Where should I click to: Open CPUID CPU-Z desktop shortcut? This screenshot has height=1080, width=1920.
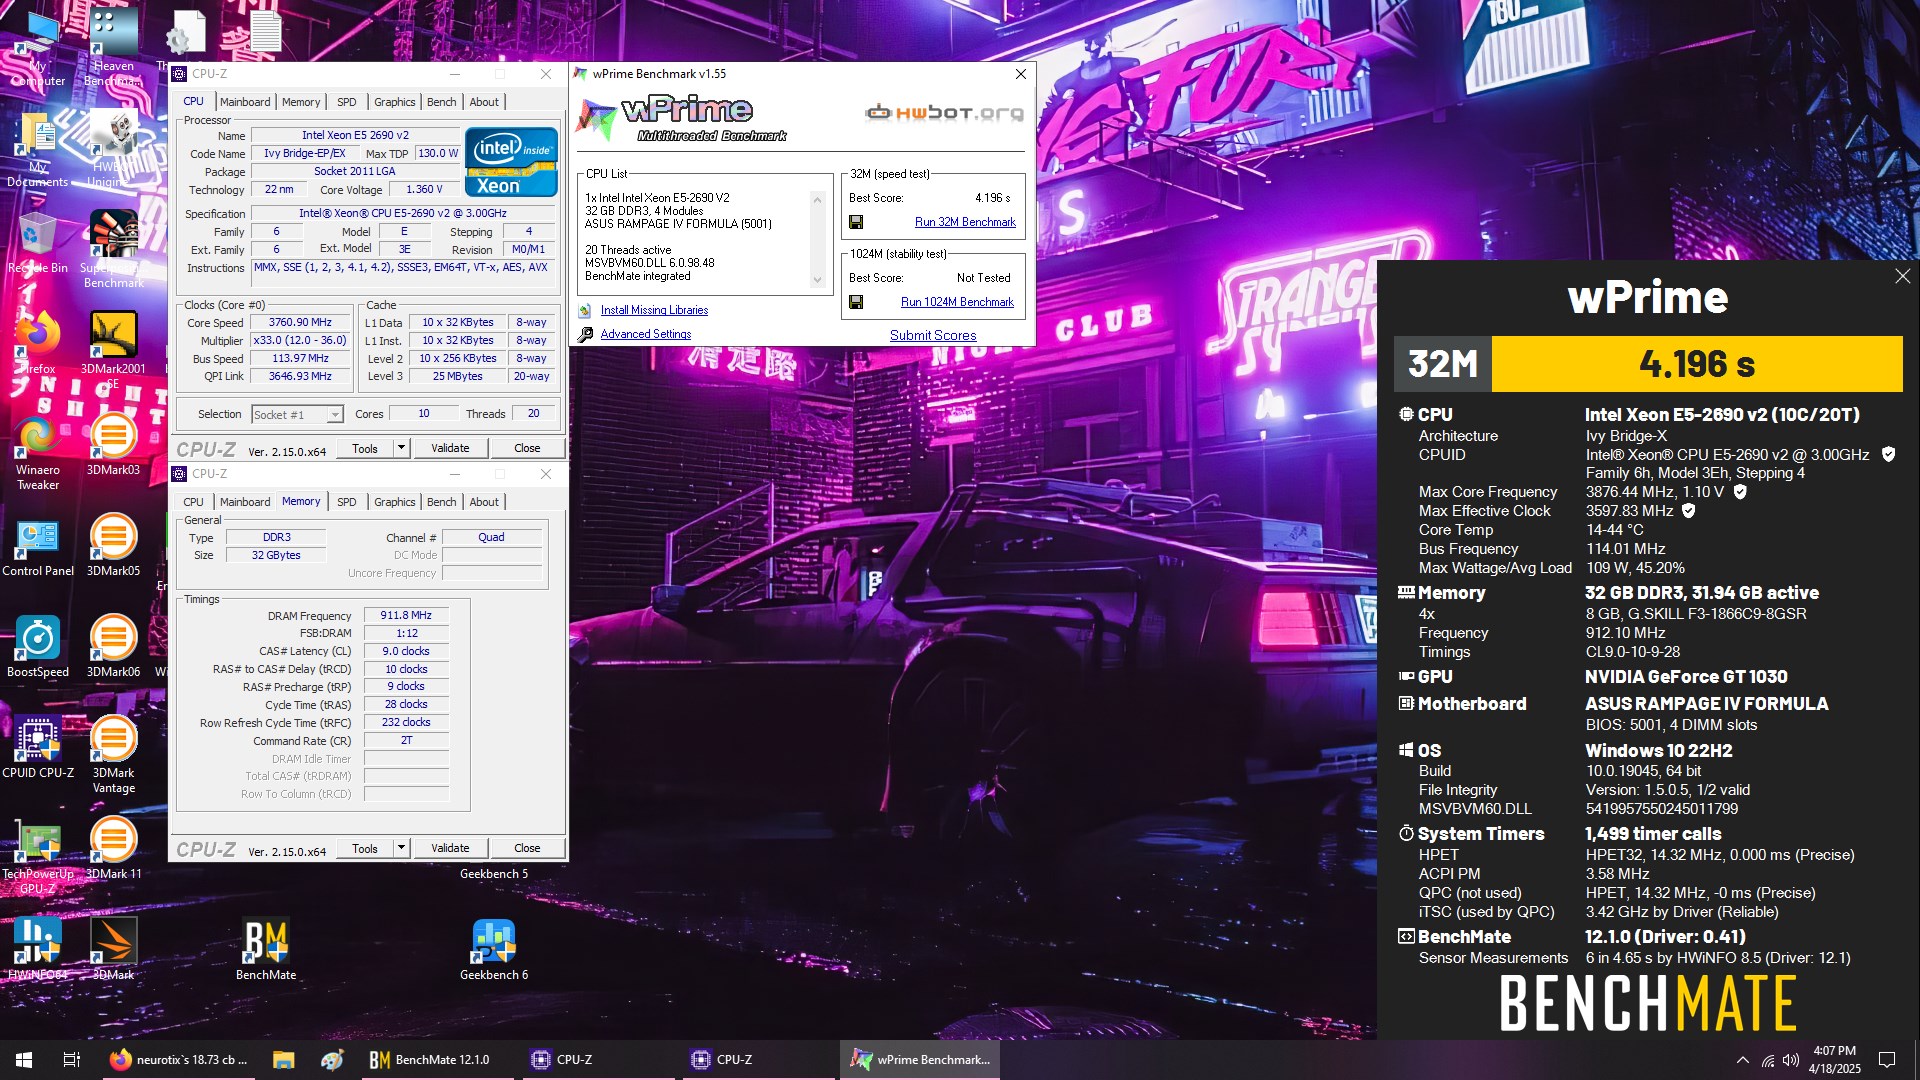coord(38,748)
